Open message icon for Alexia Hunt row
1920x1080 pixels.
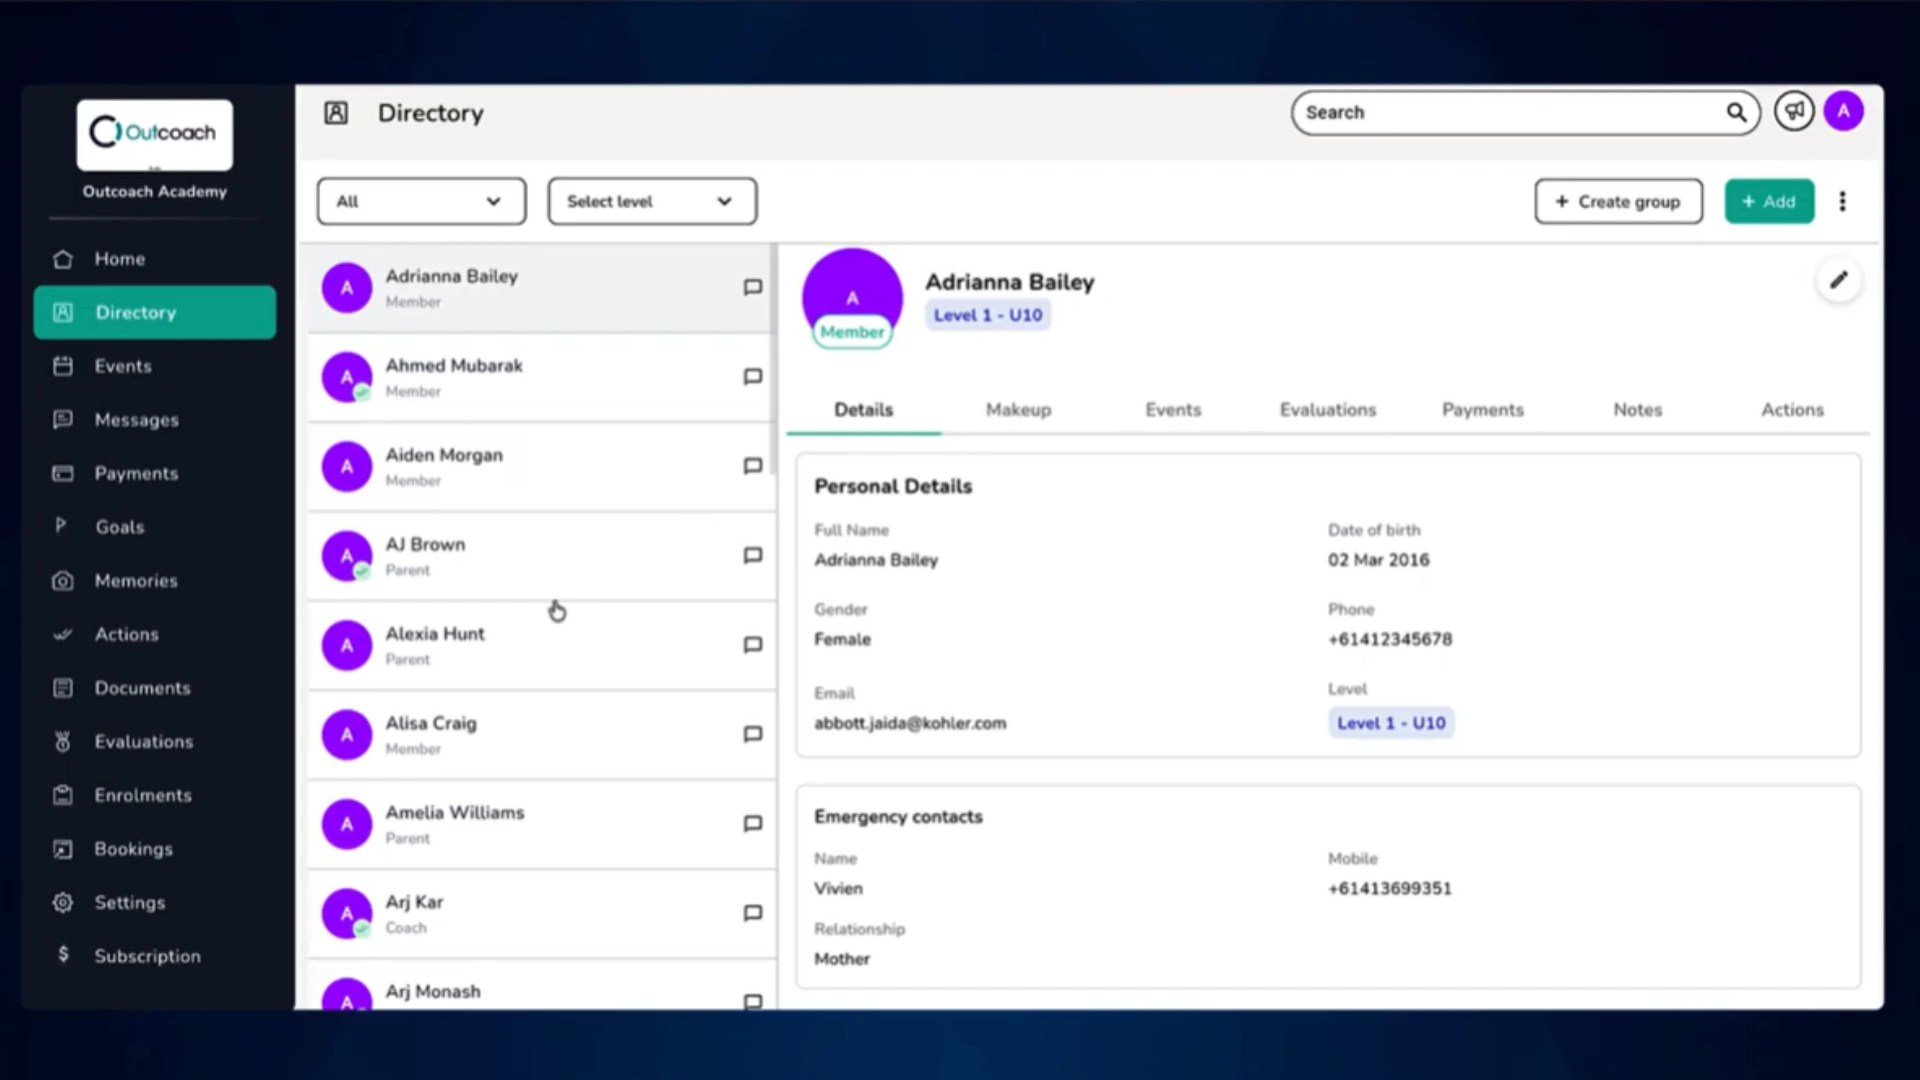point(753,645)
